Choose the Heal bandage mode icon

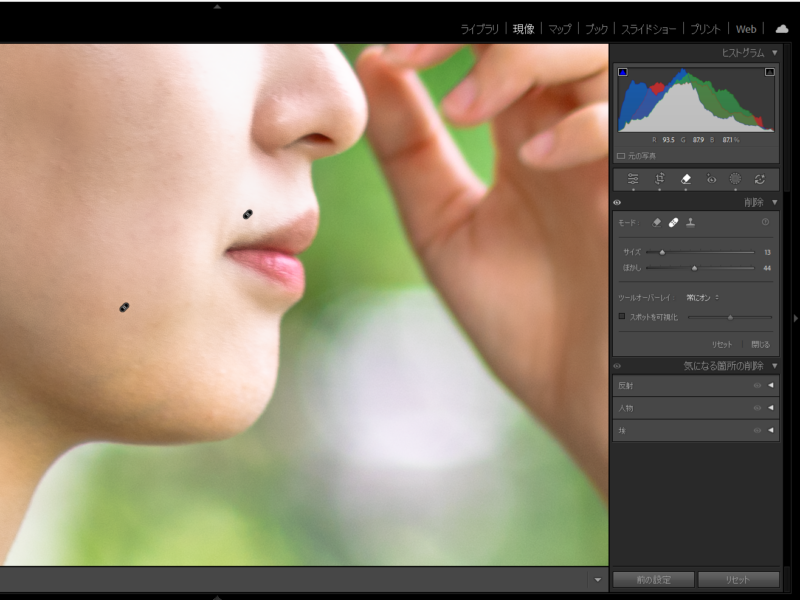(x=673, y=222)
